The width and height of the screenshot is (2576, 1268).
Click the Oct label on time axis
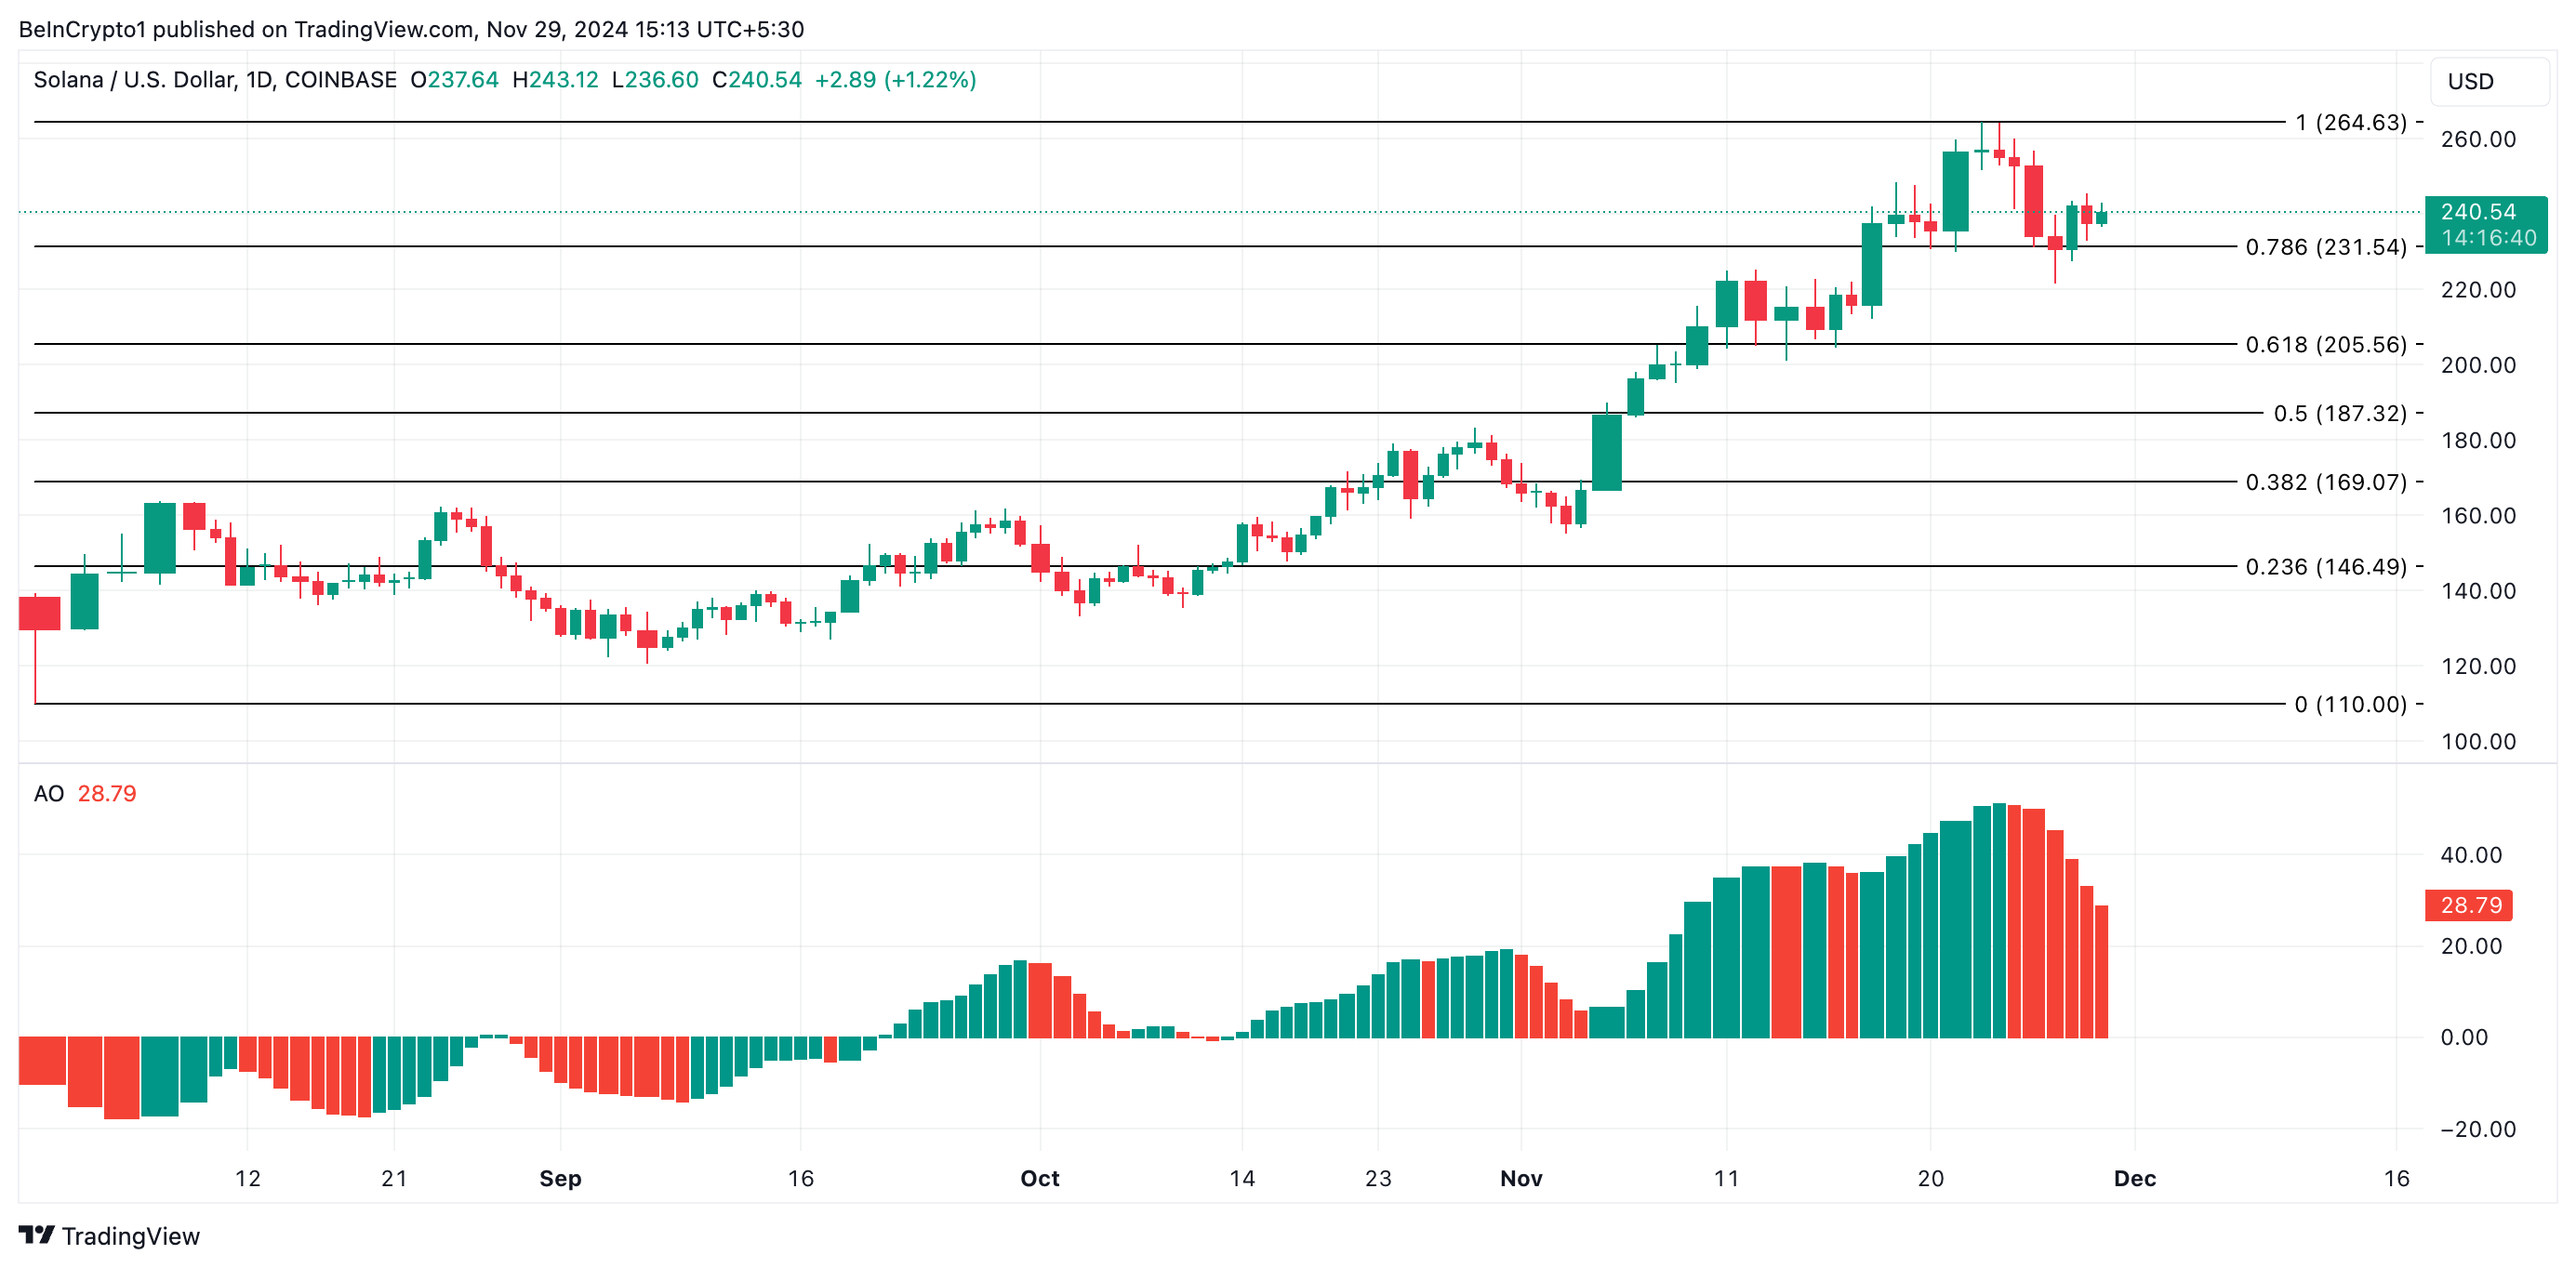point(1039,1179)
